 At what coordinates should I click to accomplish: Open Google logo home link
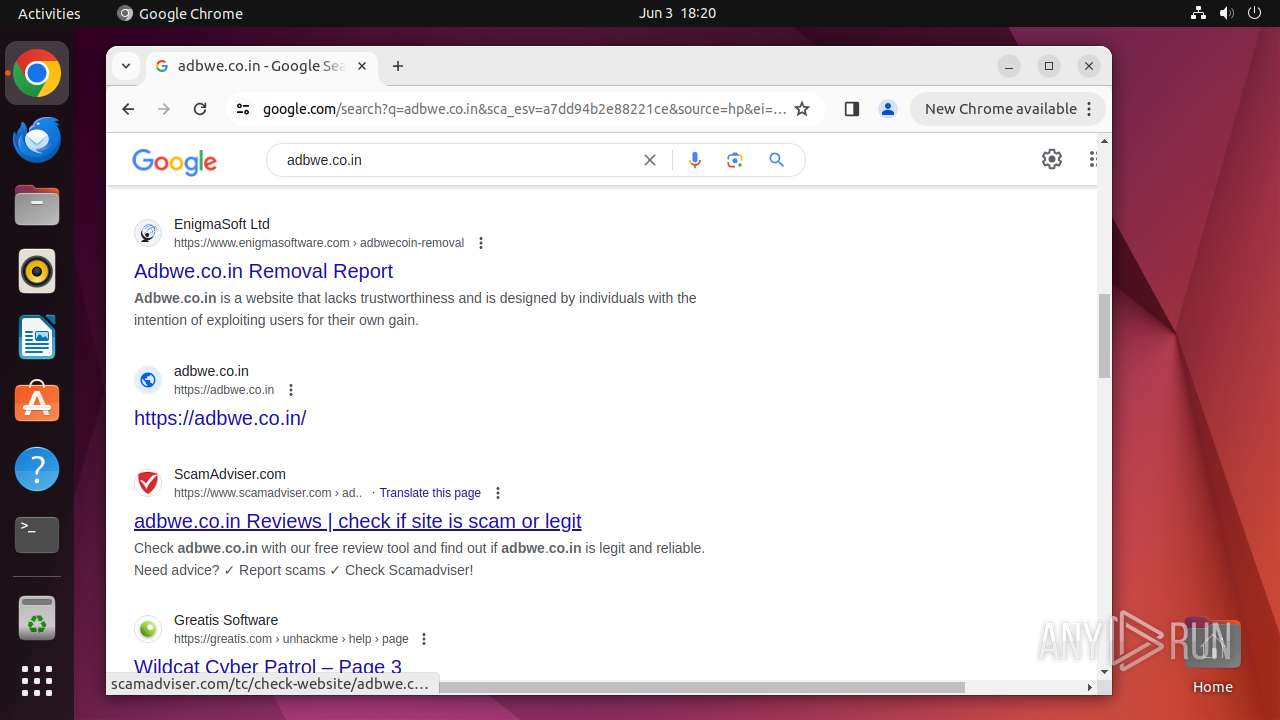pyautogui.click(x=175, y=161)
